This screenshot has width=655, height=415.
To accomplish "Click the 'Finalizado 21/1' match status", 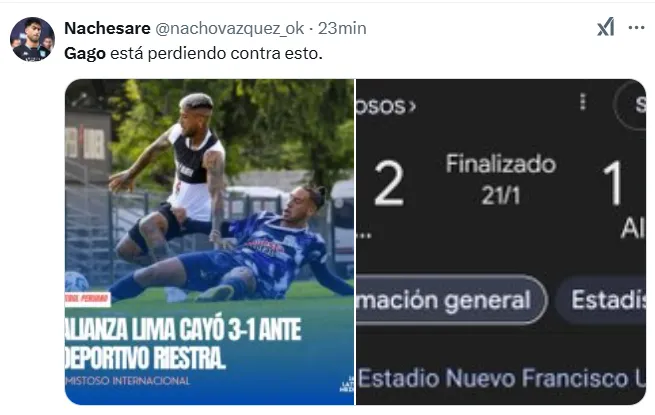I will pos(501,179).
